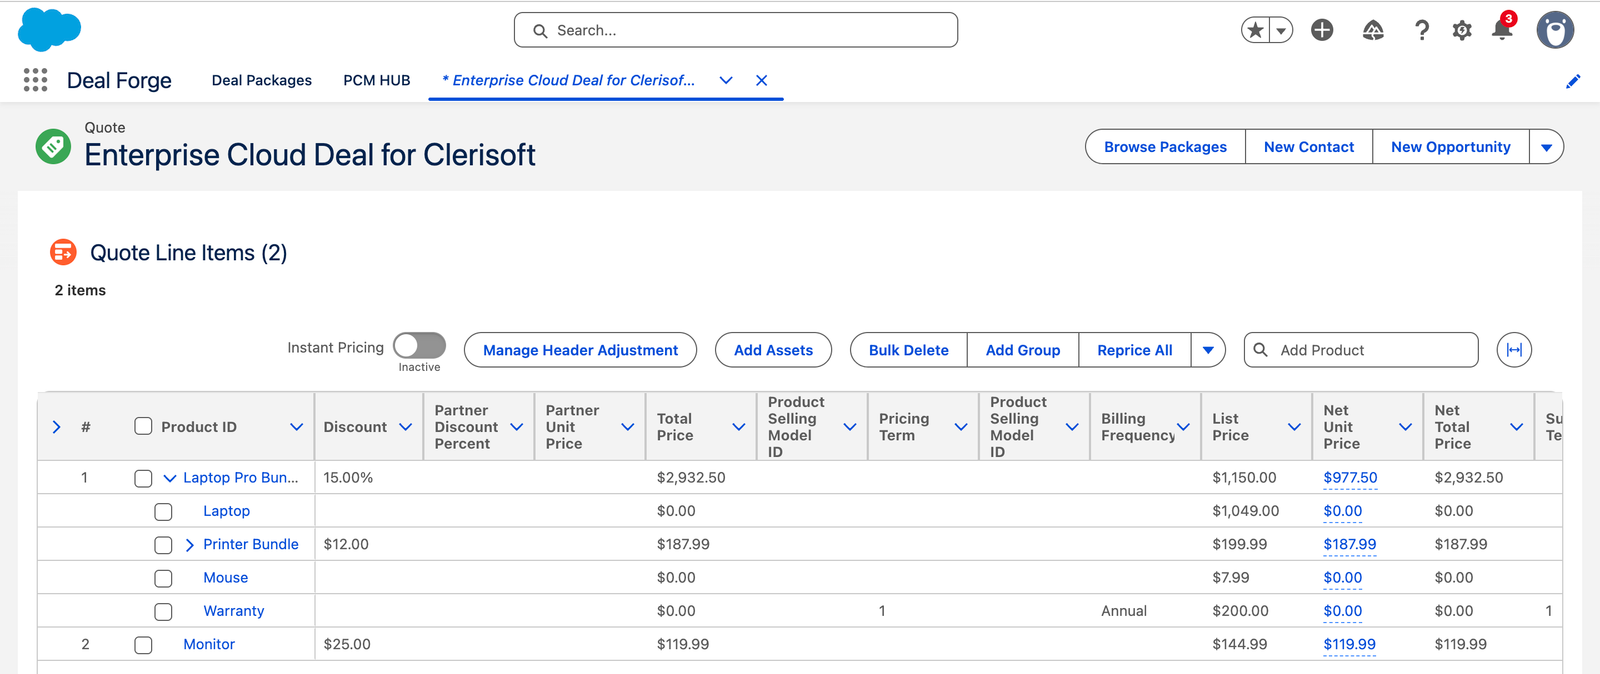Open the Printer Bundle product link
The image size is (1600, 674).
tap(251, 544)
